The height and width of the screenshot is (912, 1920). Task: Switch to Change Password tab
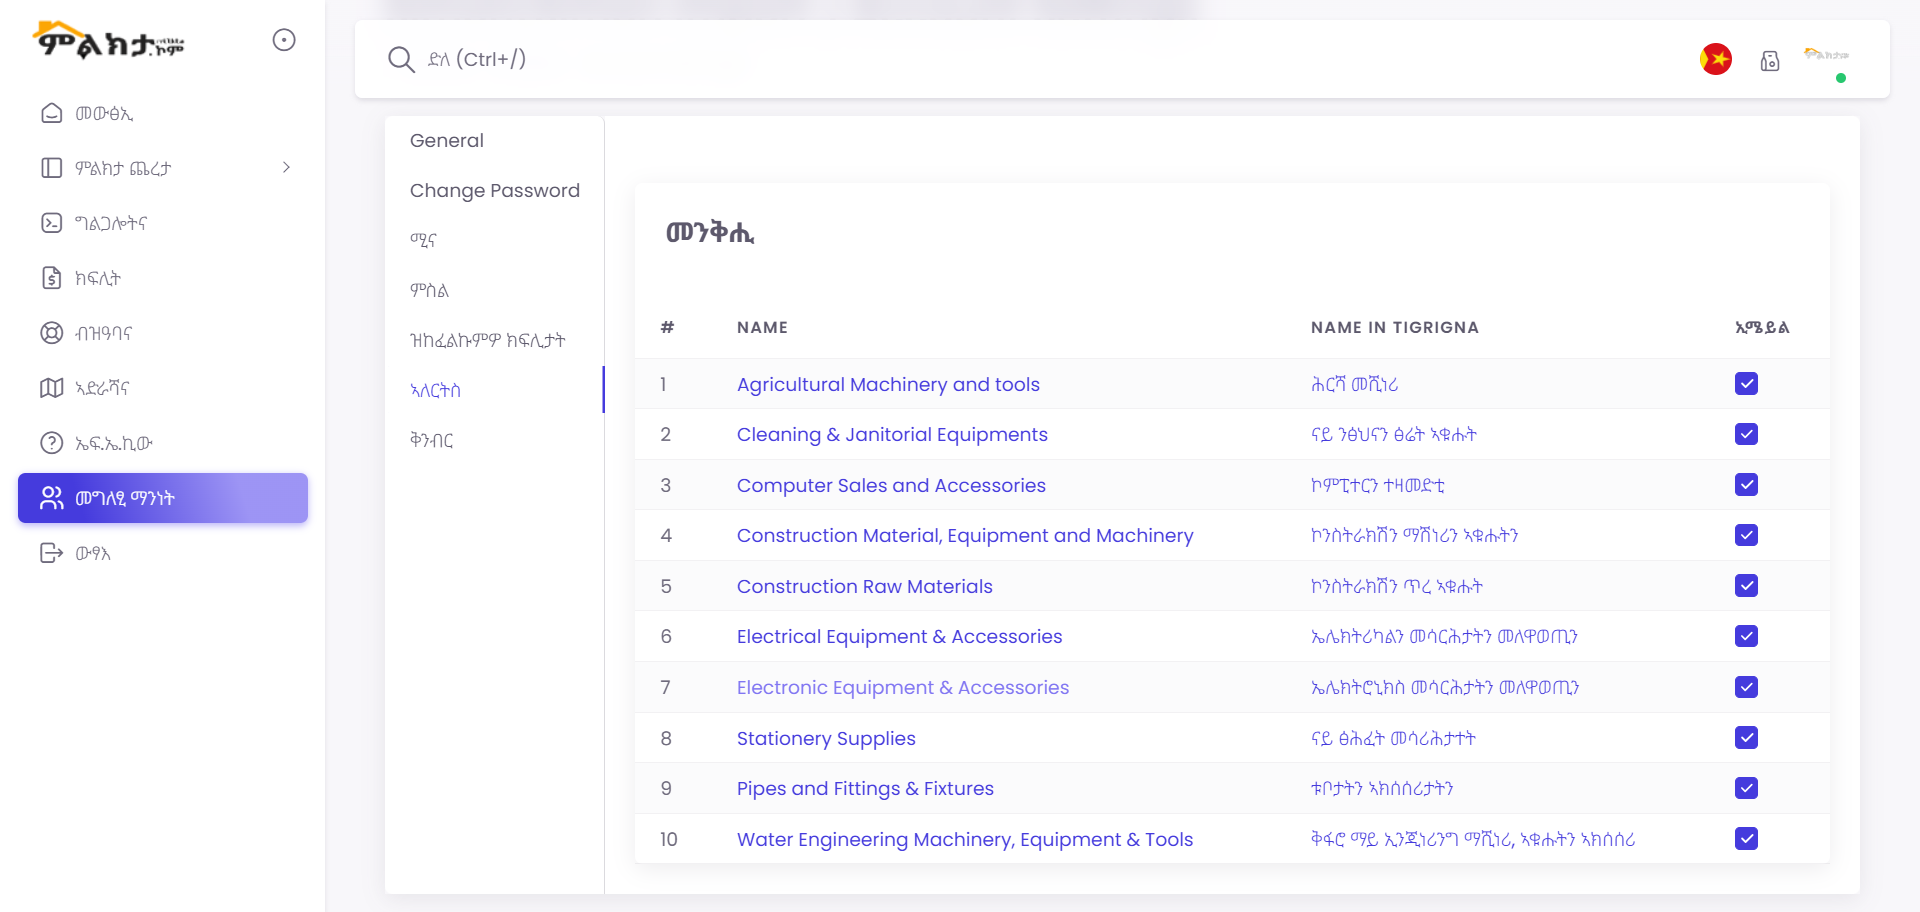coord(494,191)
